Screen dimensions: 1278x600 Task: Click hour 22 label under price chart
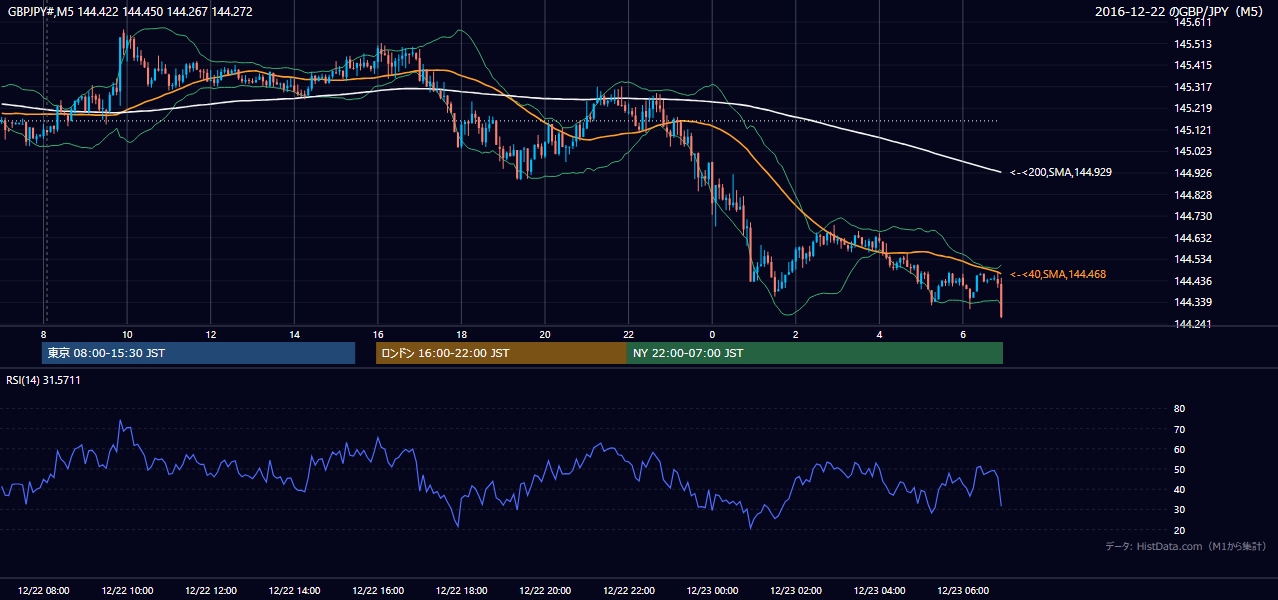point(628,334)
